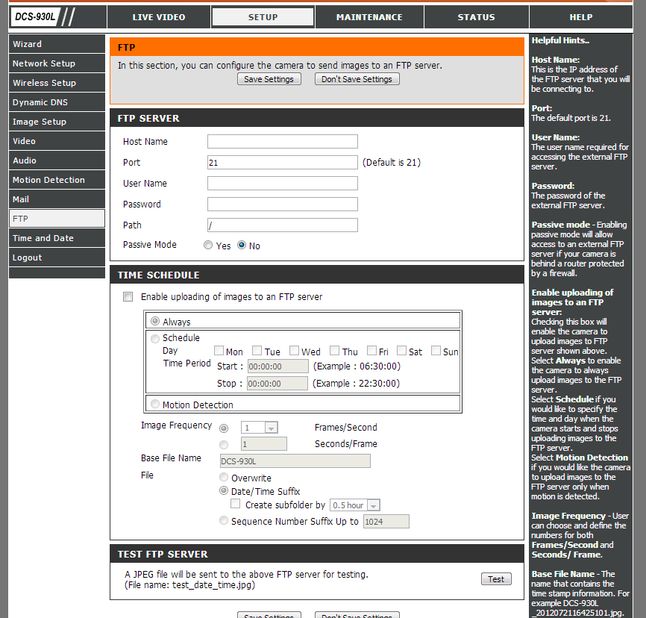Screen dimensions: 646x618
Task: Open the Frames/Second dropdown
Action: 260,428
